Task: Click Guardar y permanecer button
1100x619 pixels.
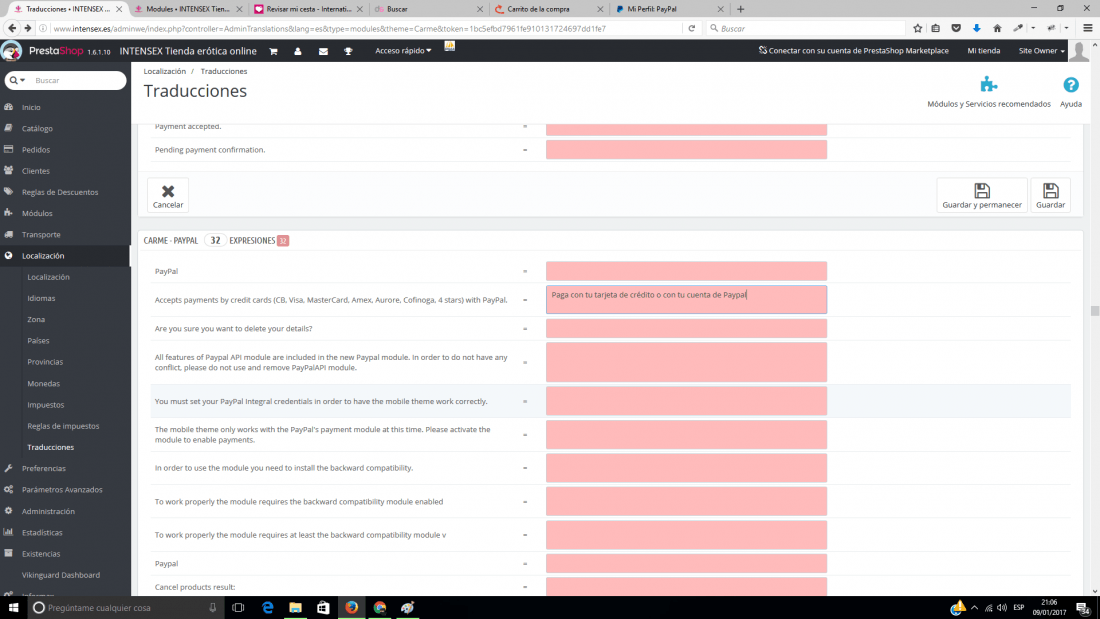Action: tap(982, 195)
